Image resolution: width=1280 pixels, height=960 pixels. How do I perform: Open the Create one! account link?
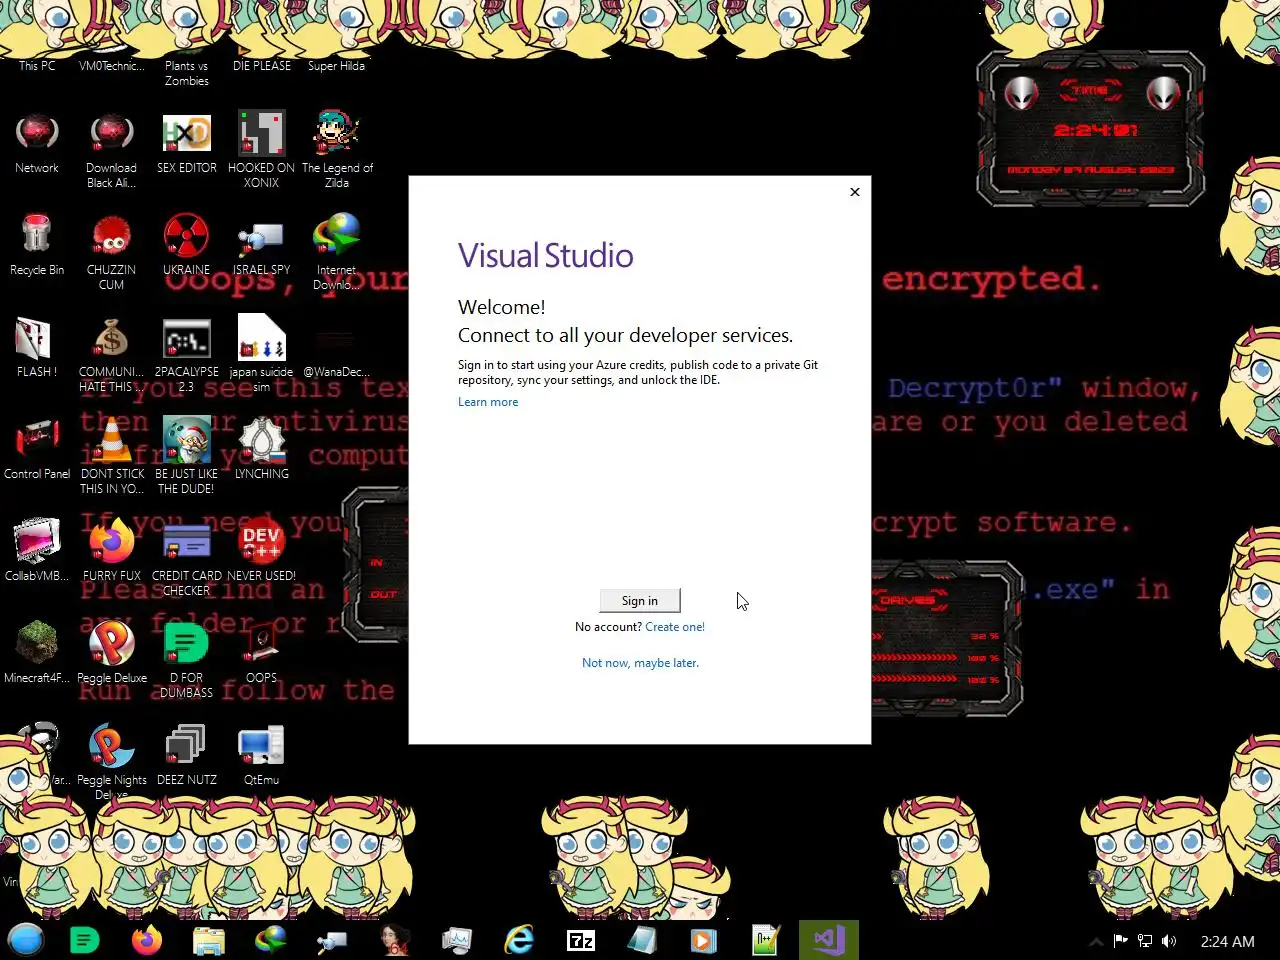[x=675, y=627]
